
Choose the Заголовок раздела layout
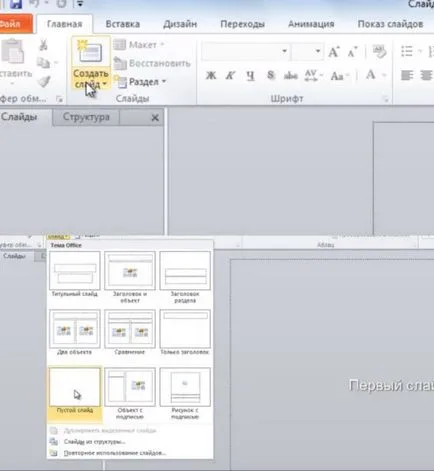185,277
